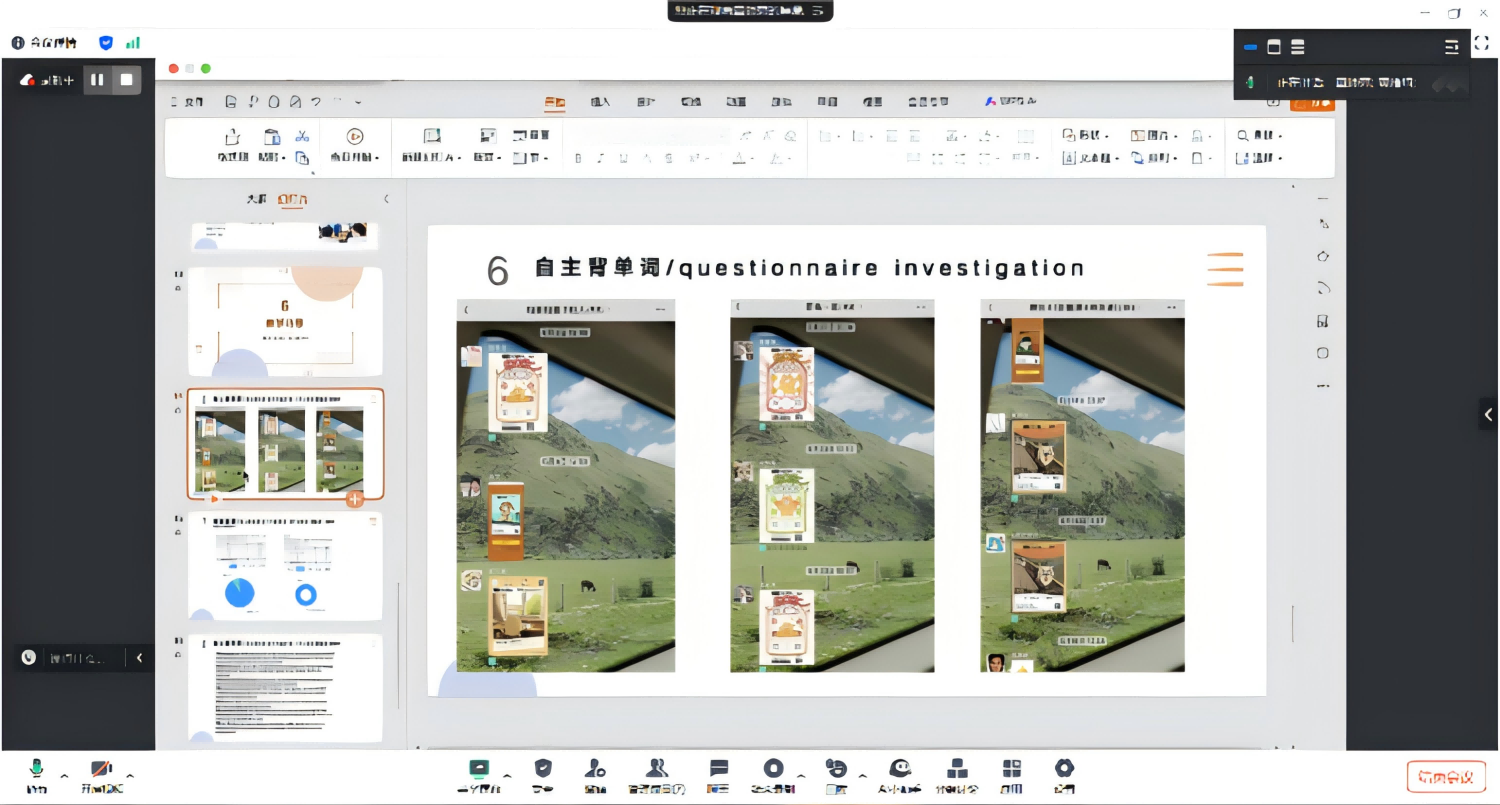Image resolution: width=1500 pixels, height=805 pixels.
Task: Turn on the camera video
Action: coord(102,770)
